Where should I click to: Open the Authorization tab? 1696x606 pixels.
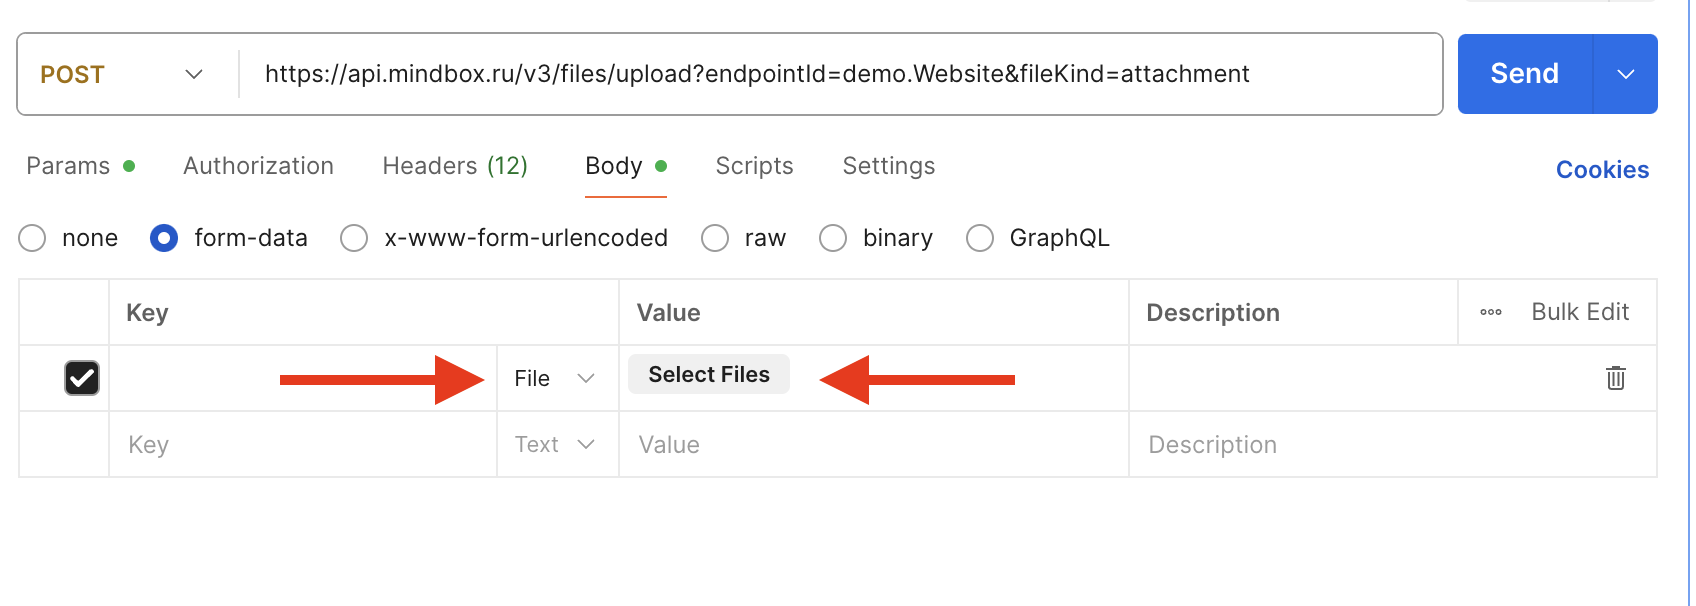pos(258,166)
